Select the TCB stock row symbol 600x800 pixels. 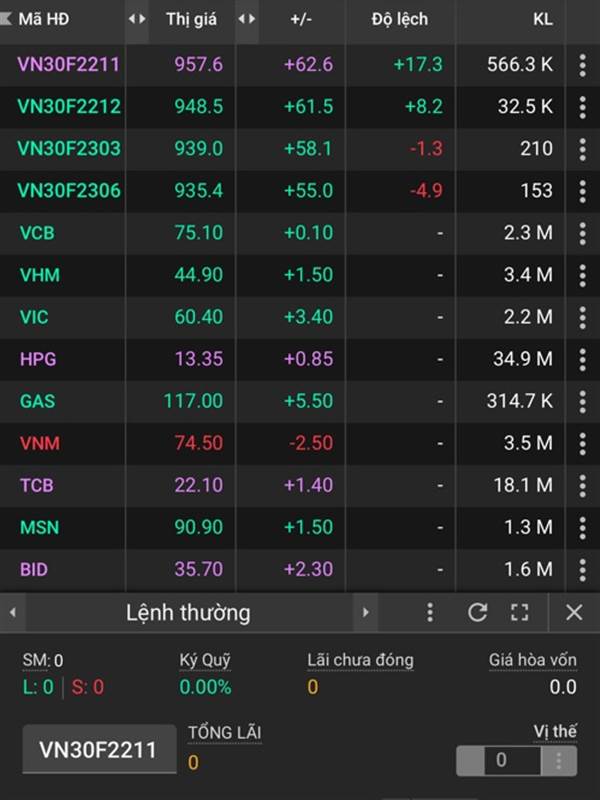click(37, 485)
